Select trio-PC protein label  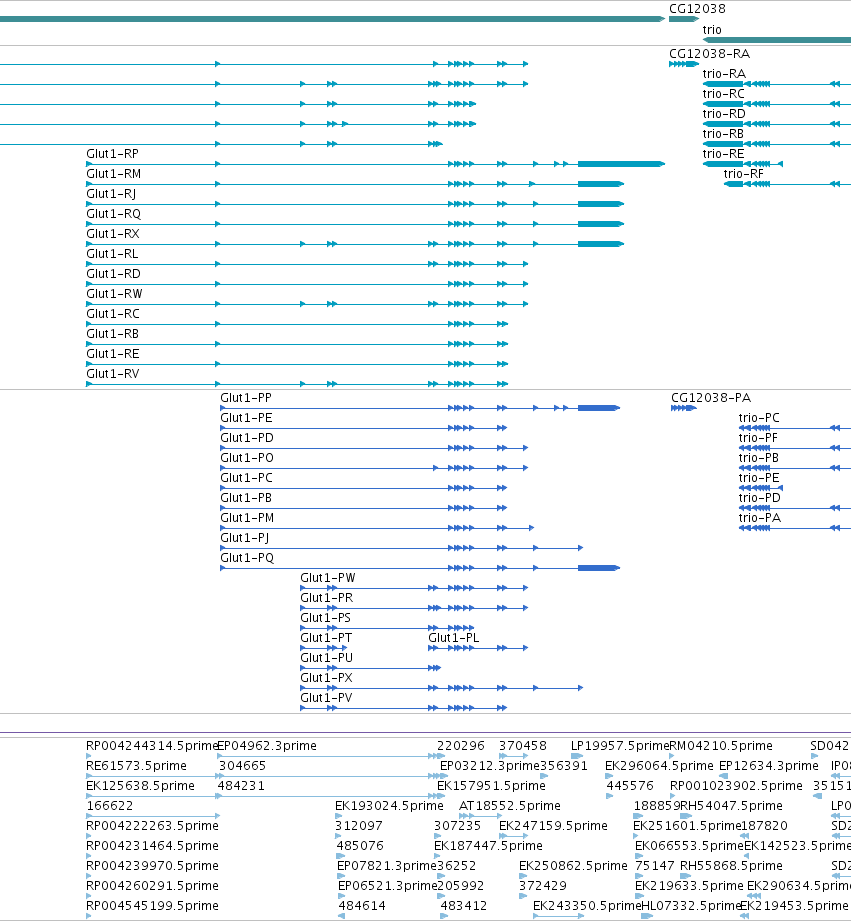759,418
